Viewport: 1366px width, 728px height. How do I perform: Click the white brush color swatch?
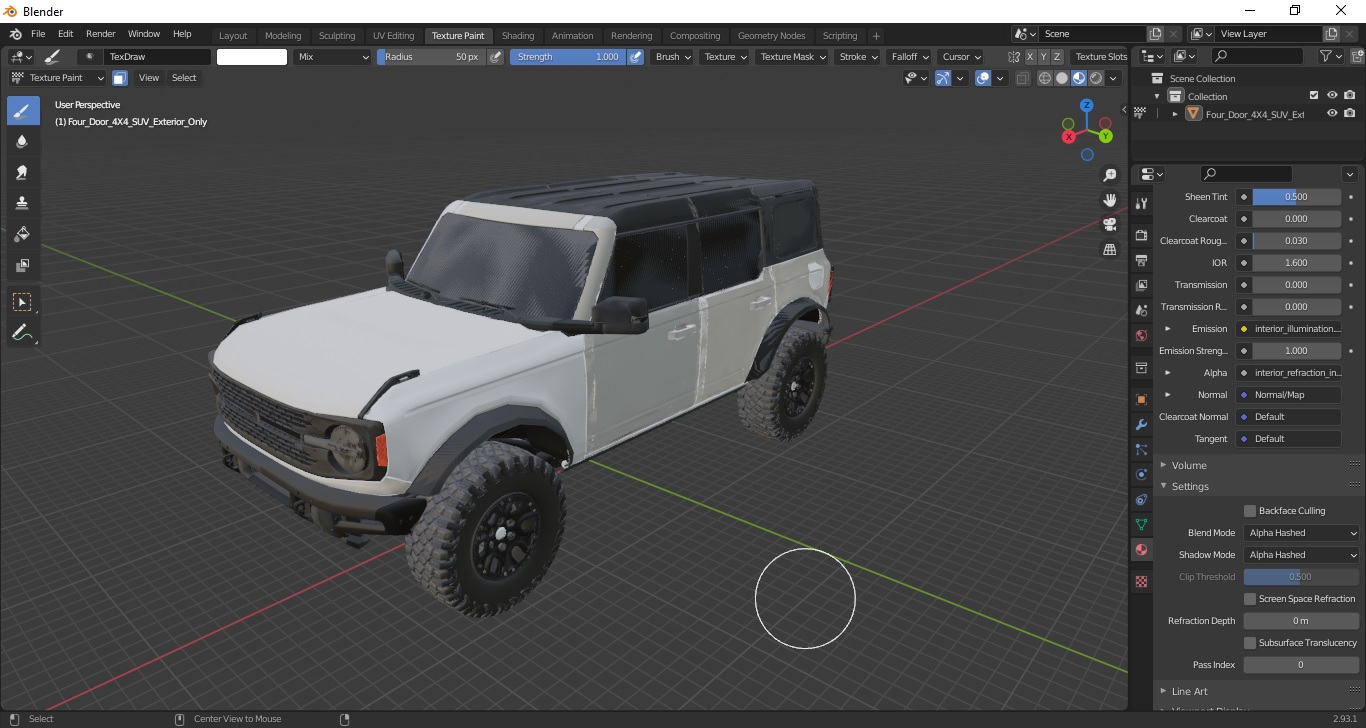252,57
